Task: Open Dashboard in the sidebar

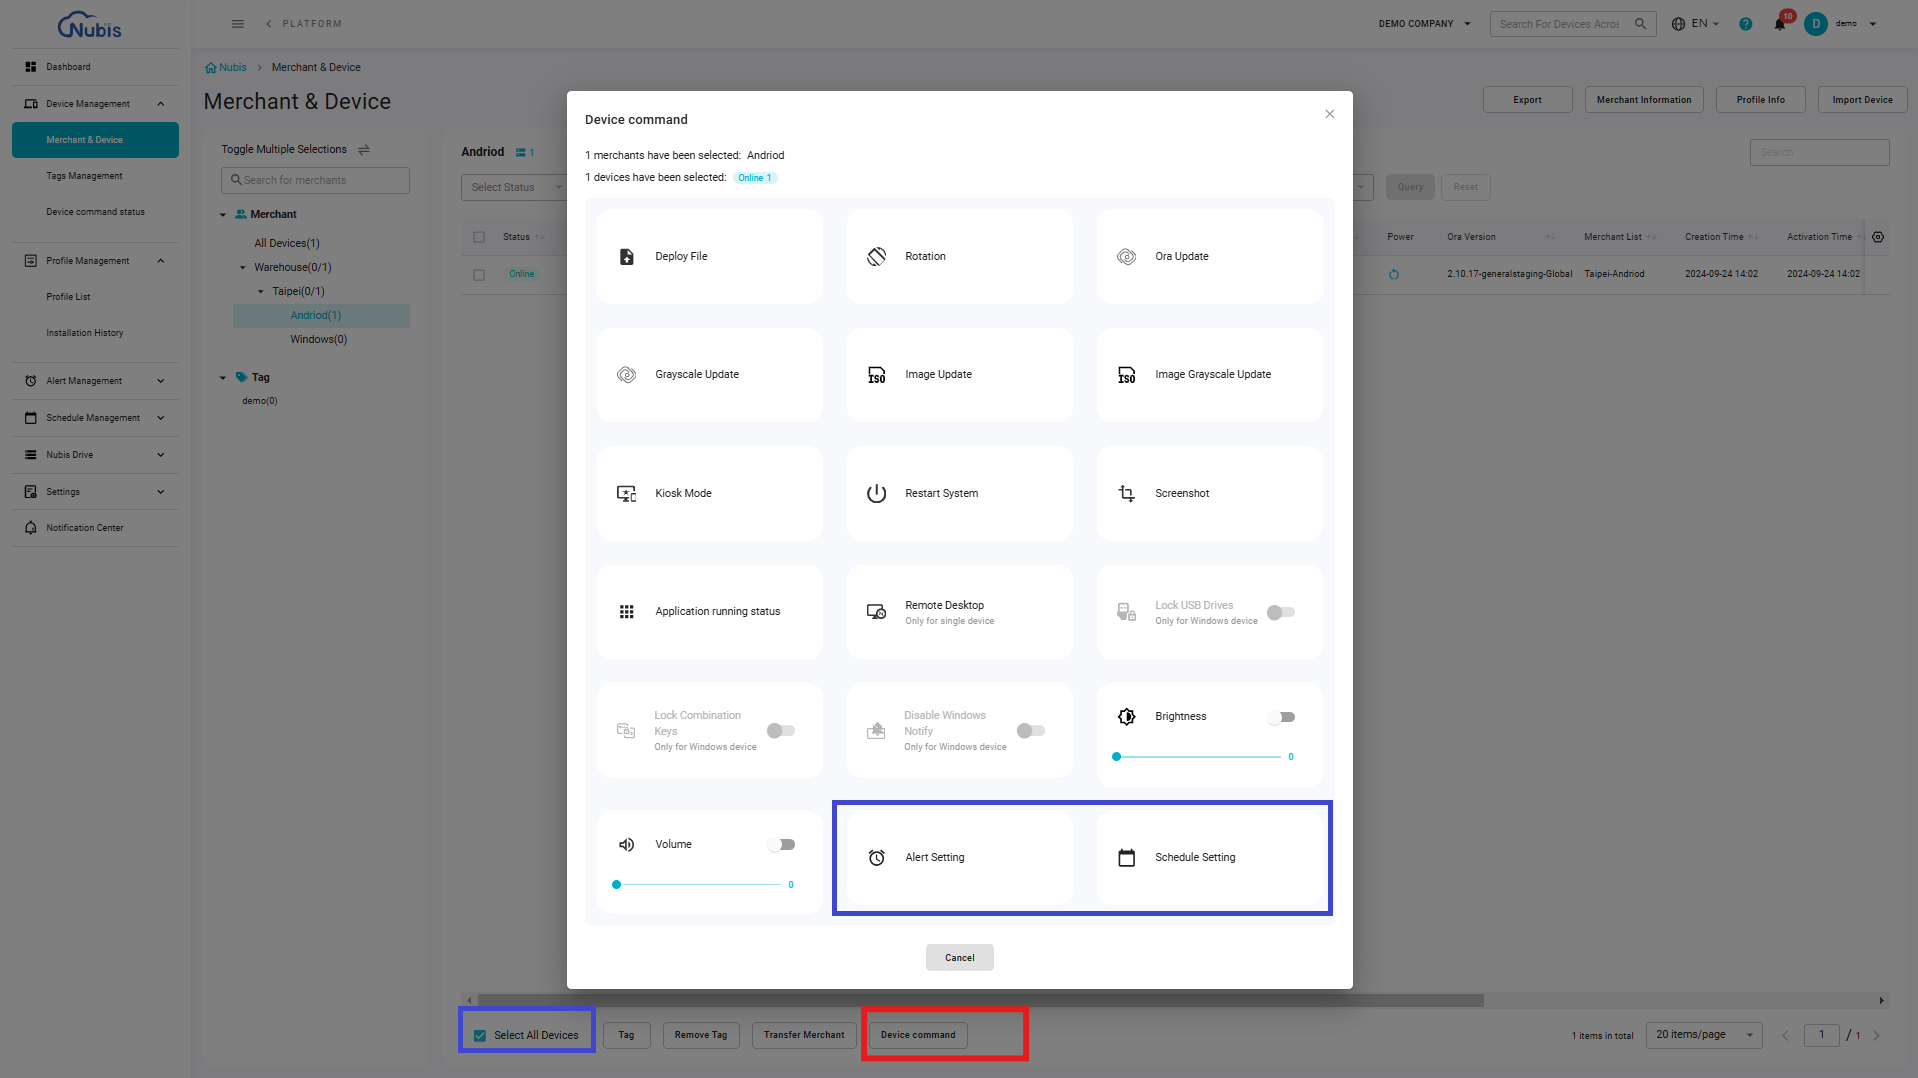Action: point(95,67)
